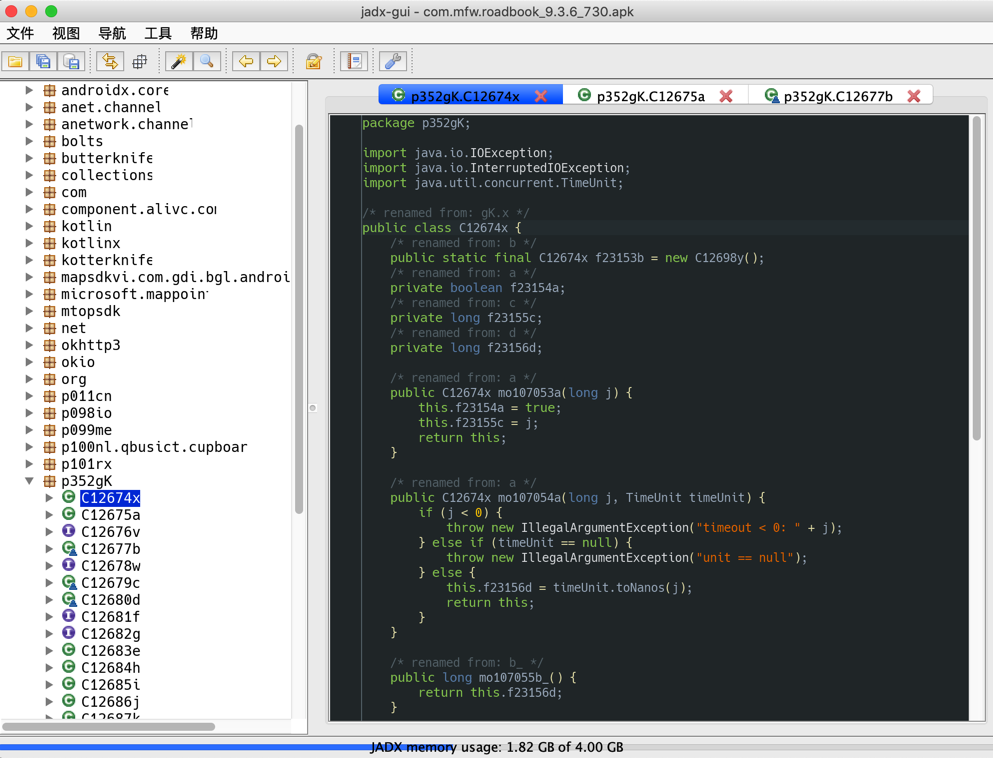
Task: Click the C12685i class icon
Action: [68, 684]
